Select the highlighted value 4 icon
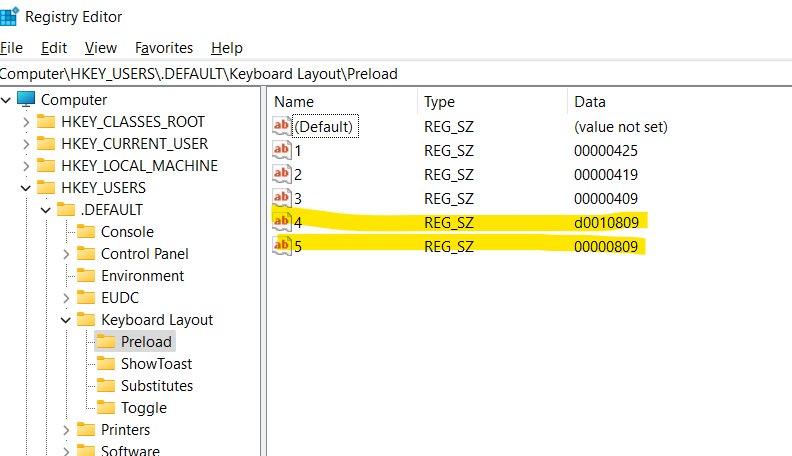 click(281, 221)
